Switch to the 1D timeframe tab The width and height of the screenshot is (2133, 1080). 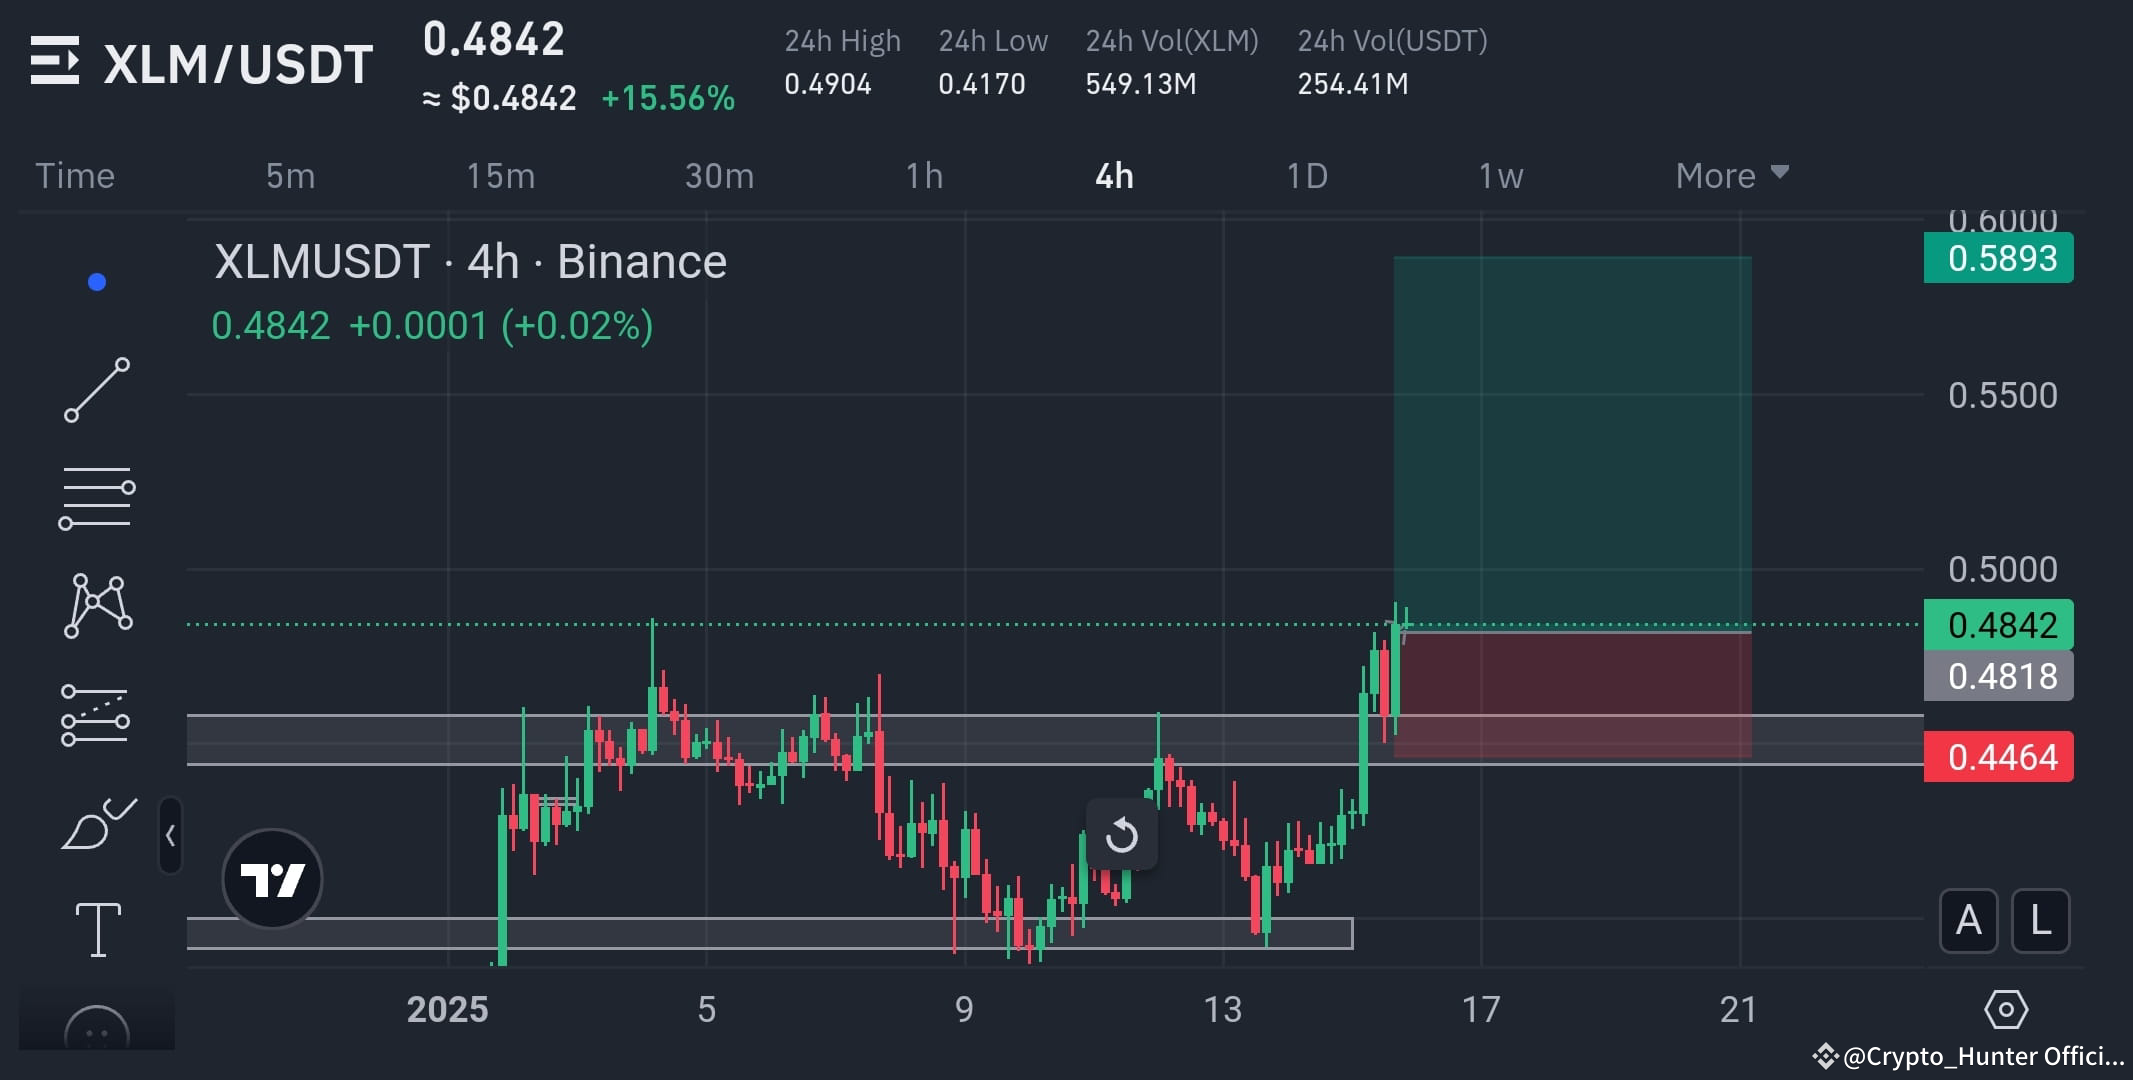coord(1308,175)
